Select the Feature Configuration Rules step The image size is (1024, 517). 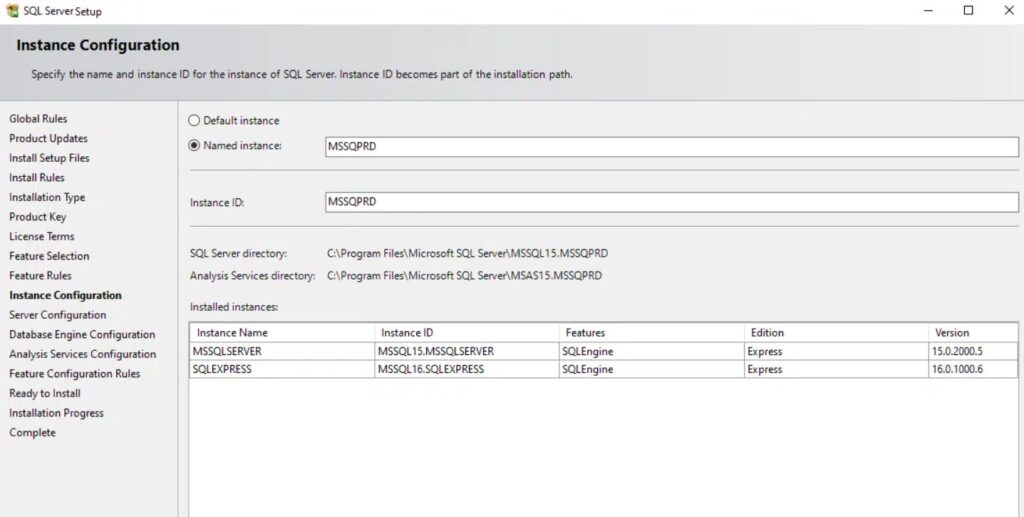click(x=74, y=373)
